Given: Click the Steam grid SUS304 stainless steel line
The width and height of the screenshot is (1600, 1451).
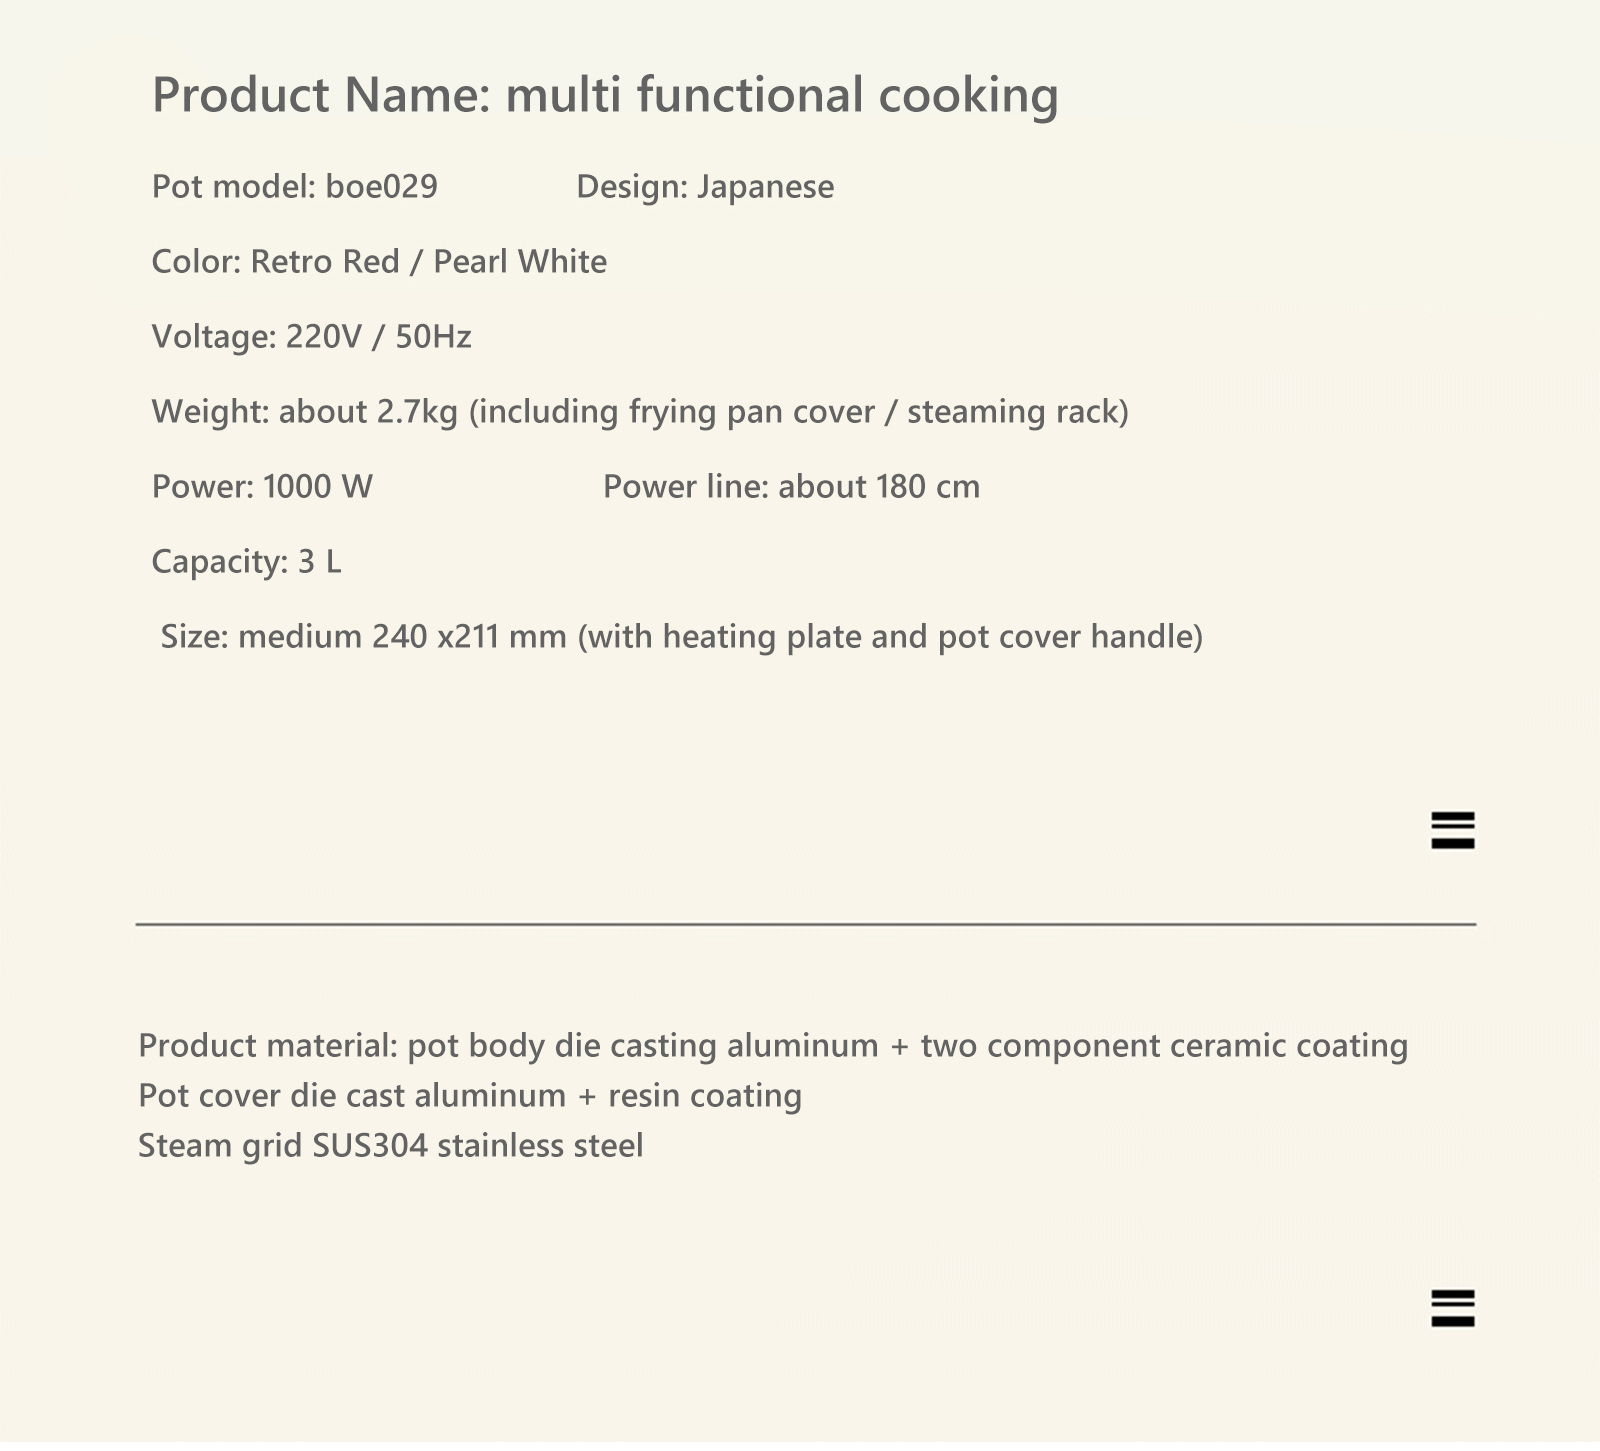Looking at the screenshot, I should coord(391,1146).
